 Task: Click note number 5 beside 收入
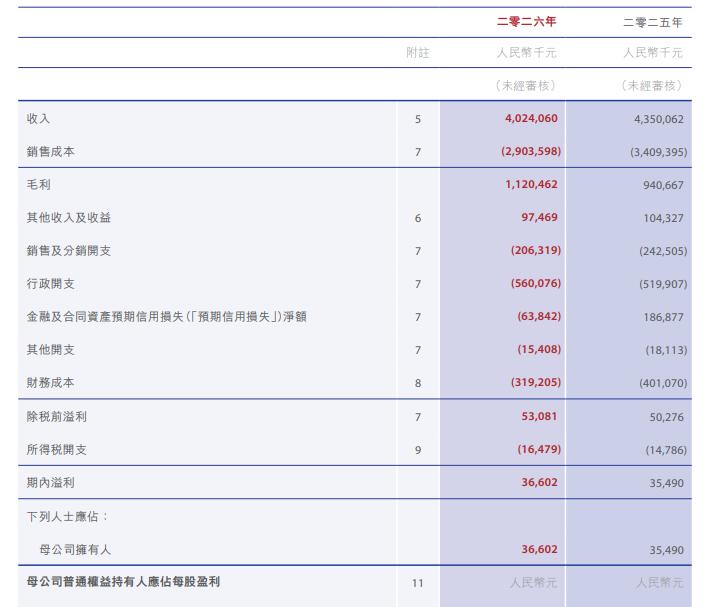(x=418, y=119)
